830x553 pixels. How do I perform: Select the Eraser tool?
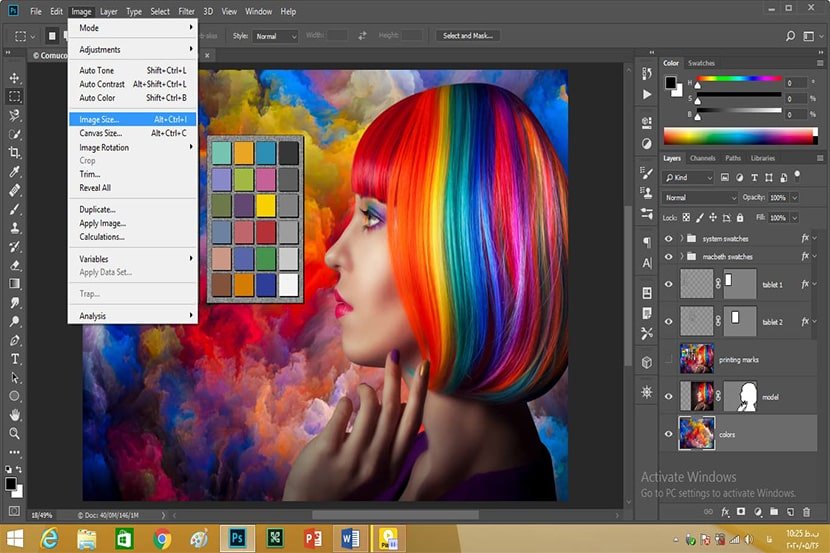pyautogui.click(x=14, y=265)
